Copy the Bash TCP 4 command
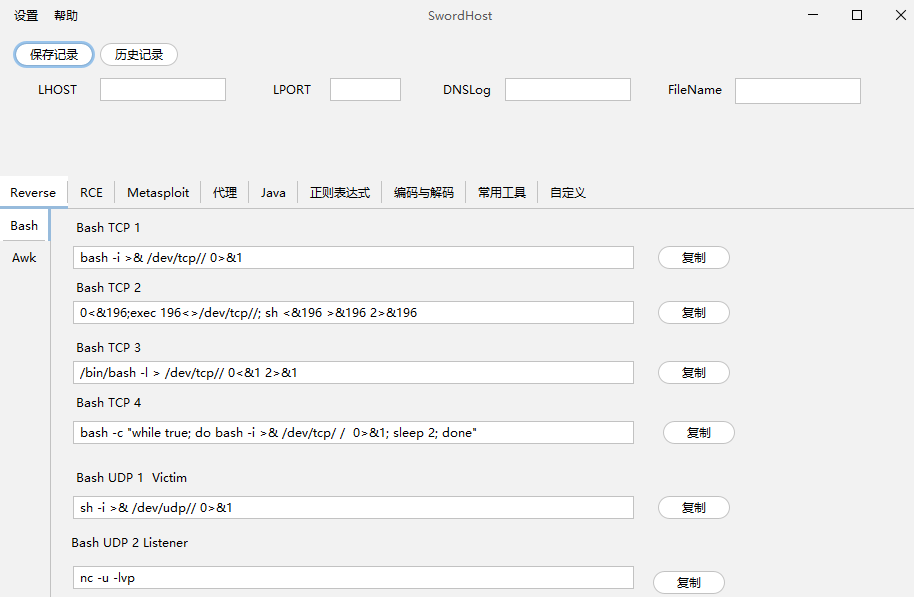914x597 pixels. (698, 433)
